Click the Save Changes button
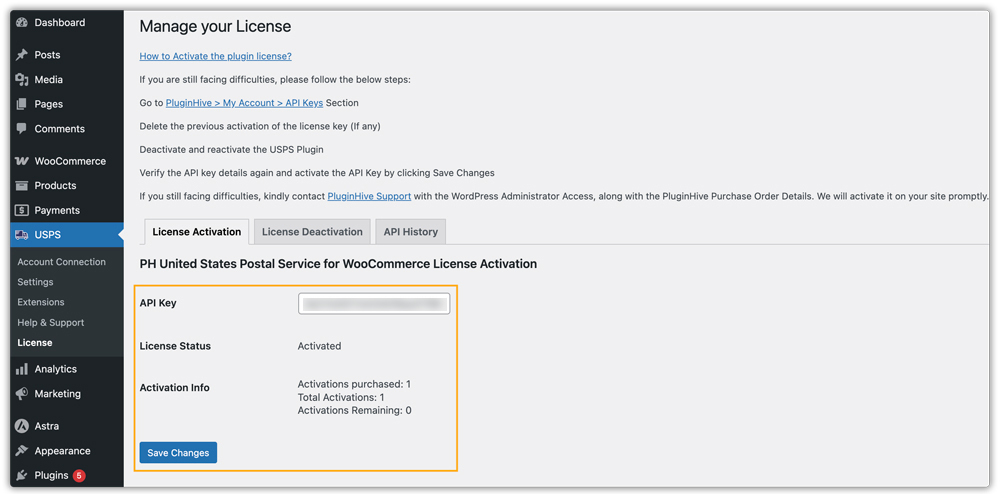Image resolution: width=1000 pixels, height=494 pixels. coord(179,453)
